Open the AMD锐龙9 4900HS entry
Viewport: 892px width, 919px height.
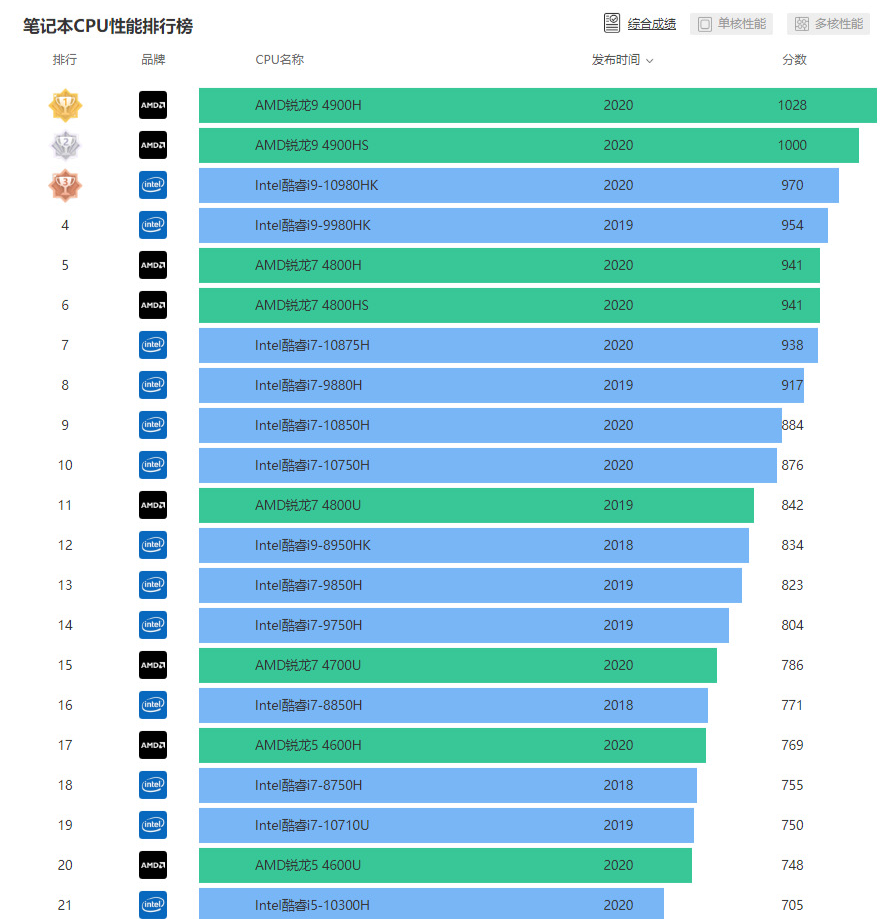(x=312, y=145)
